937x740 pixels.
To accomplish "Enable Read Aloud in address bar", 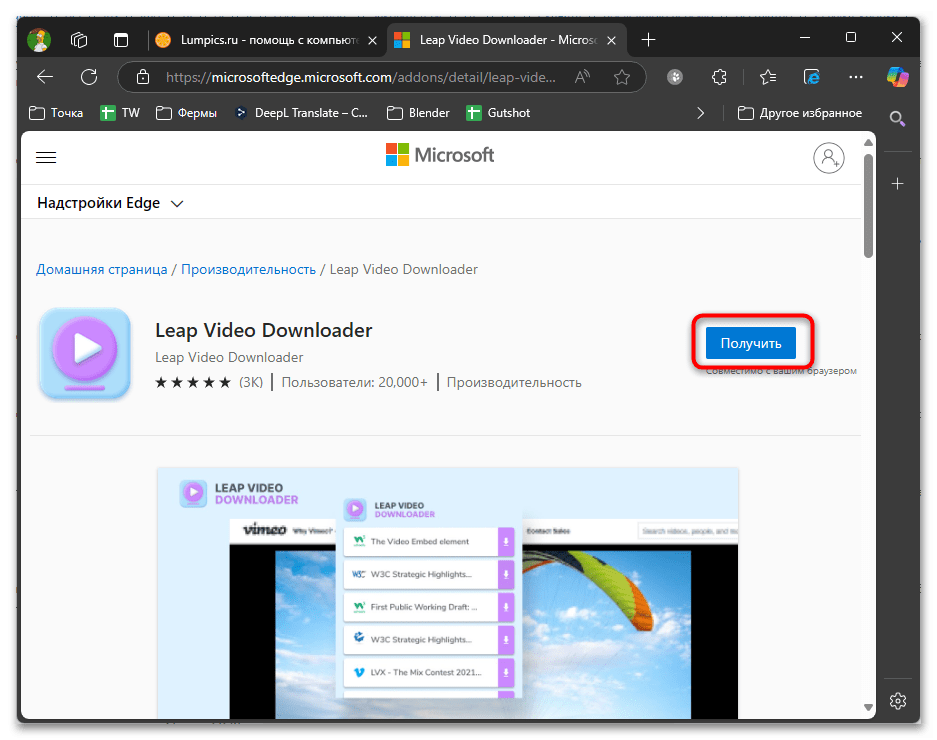I will [x=582, y=77].
